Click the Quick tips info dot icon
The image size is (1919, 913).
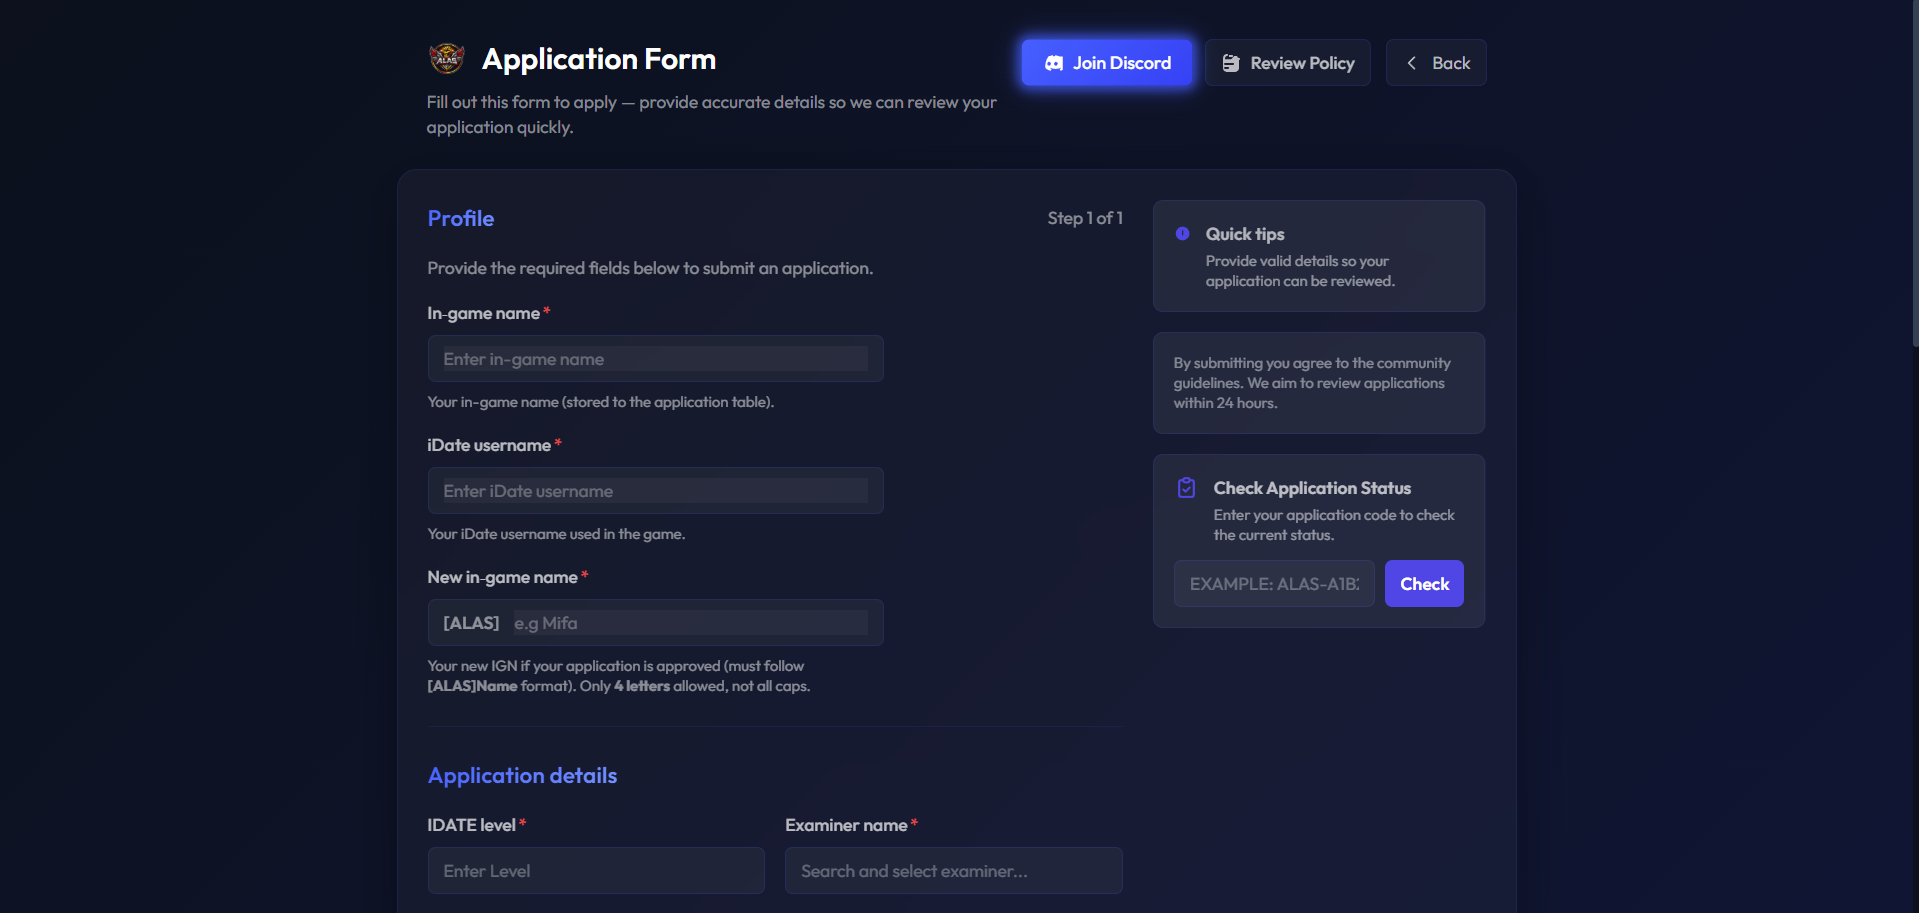coord(1183,233)
